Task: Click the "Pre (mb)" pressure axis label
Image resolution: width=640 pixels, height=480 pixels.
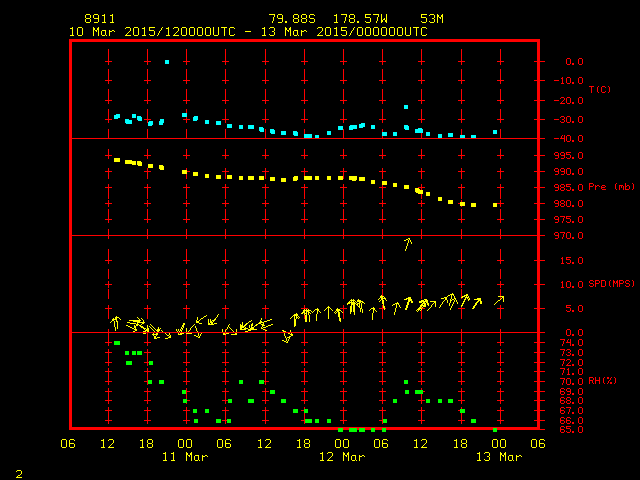Action: tap(611, 187)
